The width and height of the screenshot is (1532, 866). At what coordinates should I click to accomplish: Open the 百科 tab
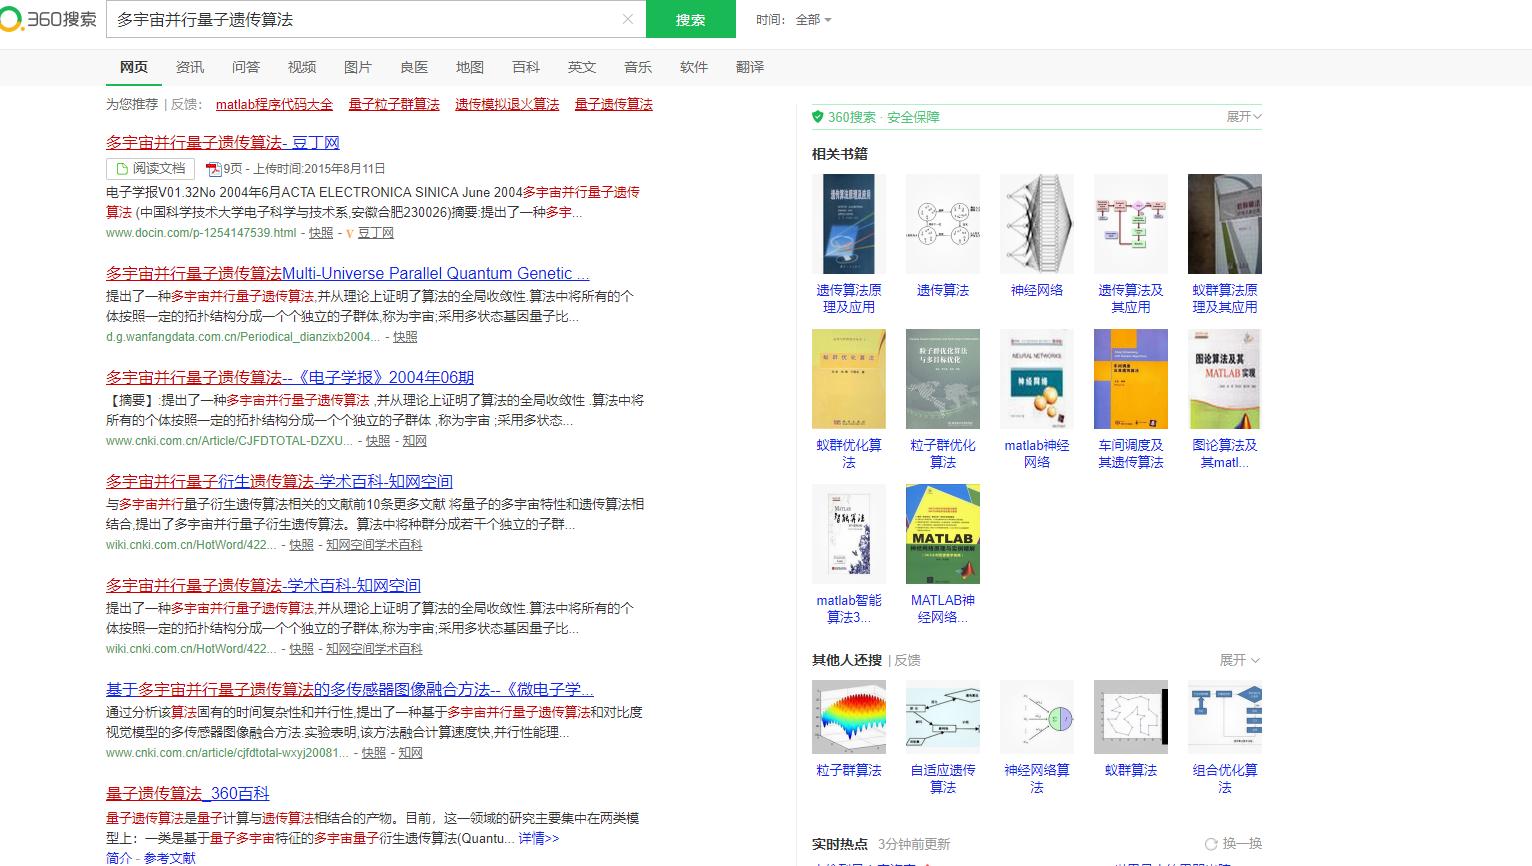click(x=526, y=67)
